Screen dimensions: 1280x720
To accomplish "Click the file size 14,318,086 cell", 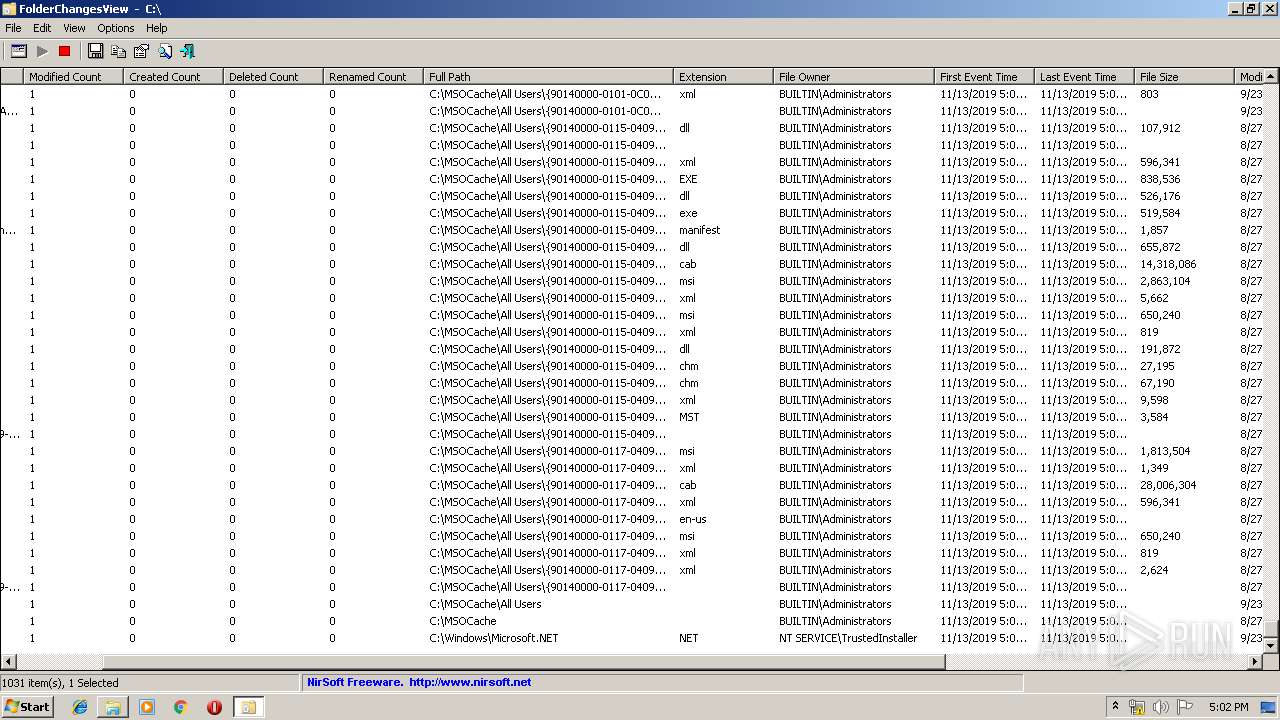I will (1167, 264).
